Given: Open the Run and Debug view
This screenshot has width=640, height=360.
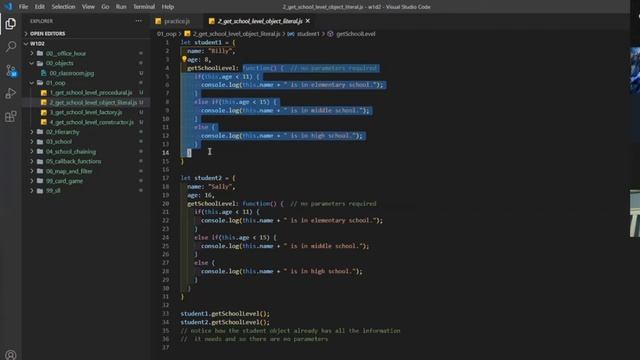Looking at the screenshot, I should click(11, 93).
